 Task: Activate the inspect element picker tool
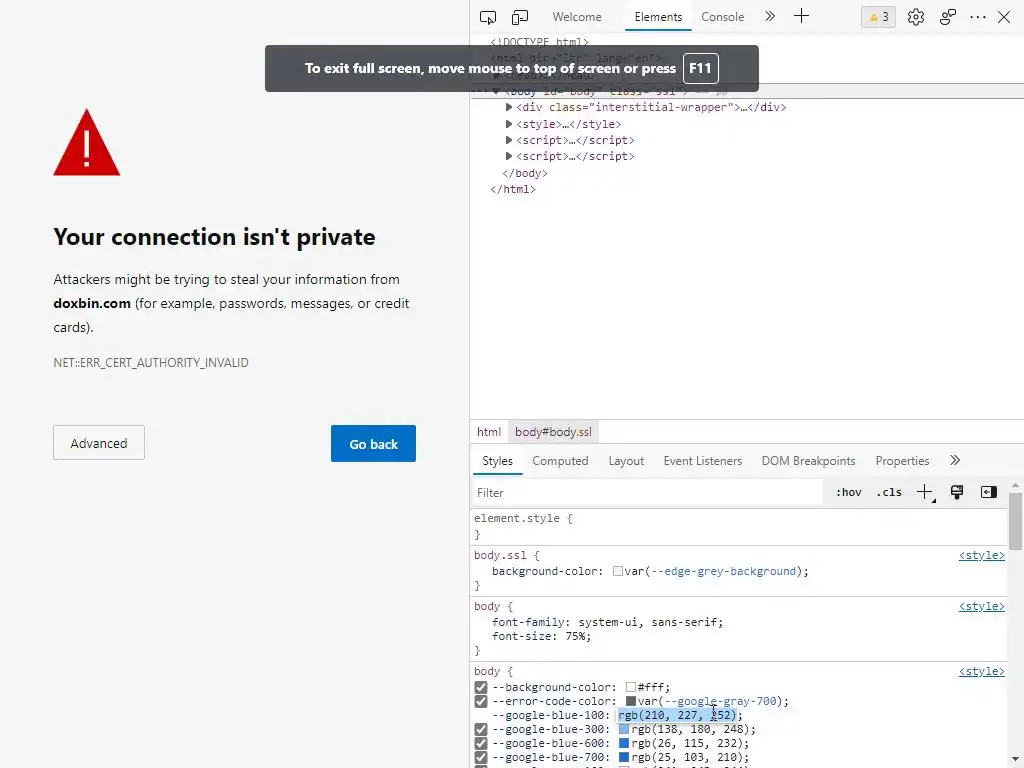coord(487,17)
